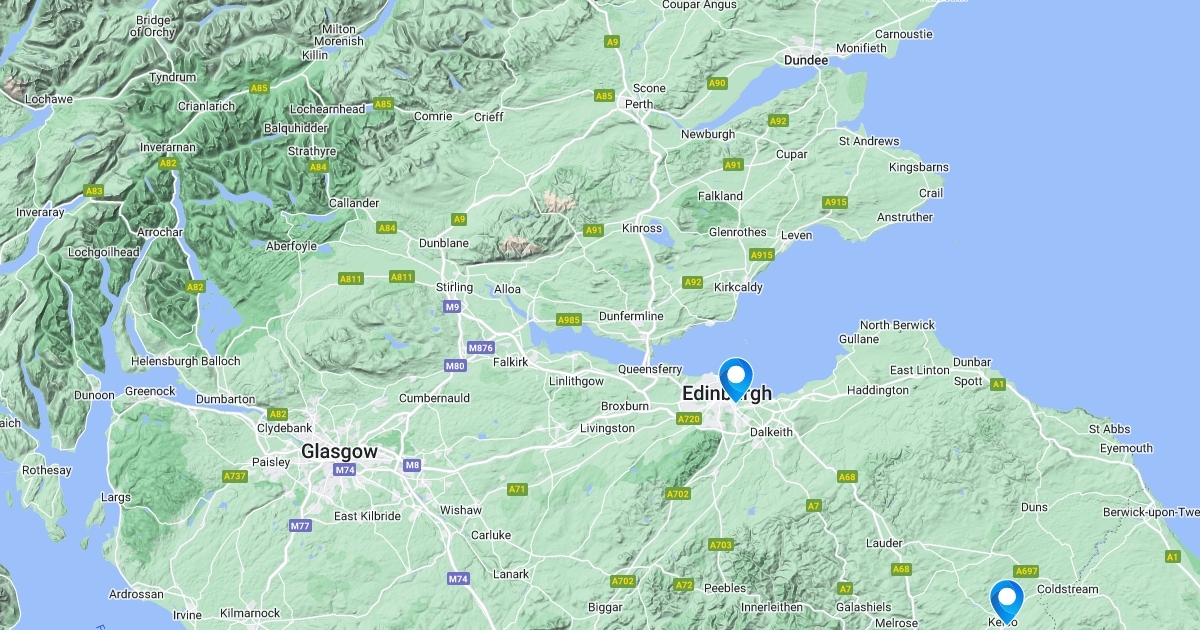The height and width of the screenshot is (630, 1200).
Task: Click the A1 road shield near Dunbar
Action: pyautogui.click(x=997, y=384)
